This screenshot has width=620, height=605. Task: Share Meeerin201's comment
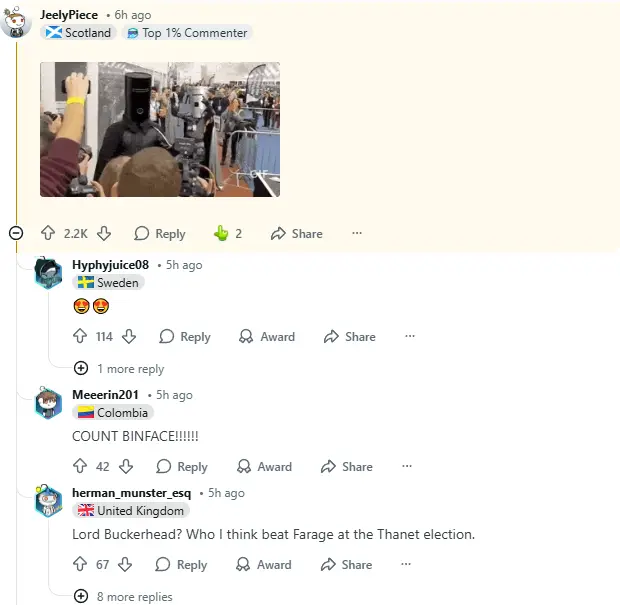pos(346,467)
